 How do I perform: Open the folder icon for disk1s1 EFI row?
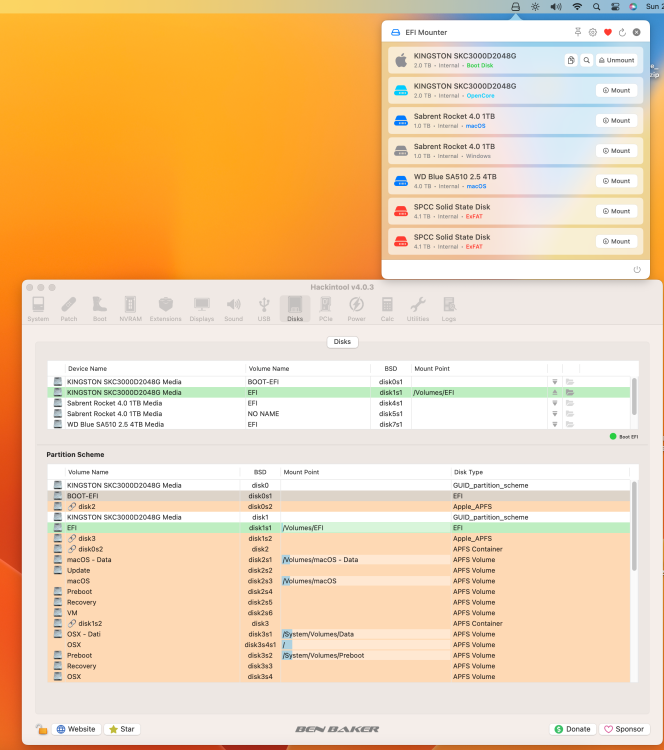tap(570, 392)
